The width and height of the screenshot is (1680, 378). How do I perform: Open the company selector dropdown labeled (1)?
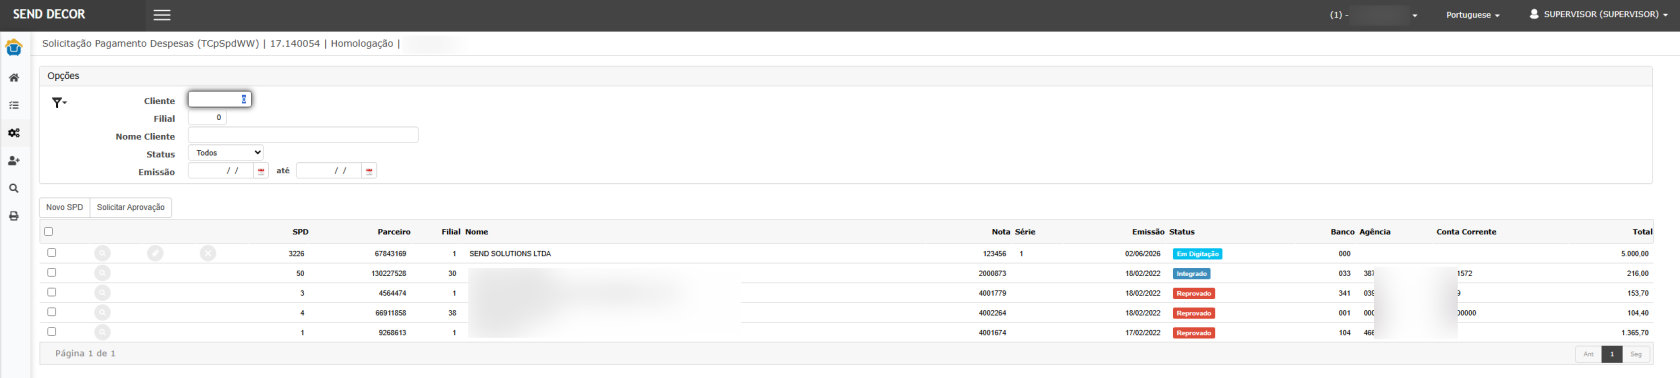coord(1374,15)
